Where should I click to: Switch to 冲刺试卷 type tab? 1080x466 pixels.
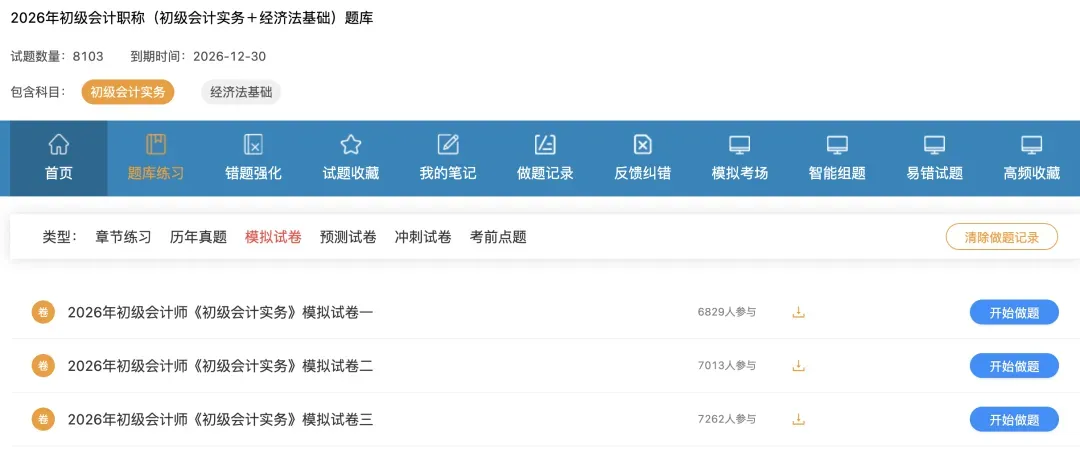point(423,237)
